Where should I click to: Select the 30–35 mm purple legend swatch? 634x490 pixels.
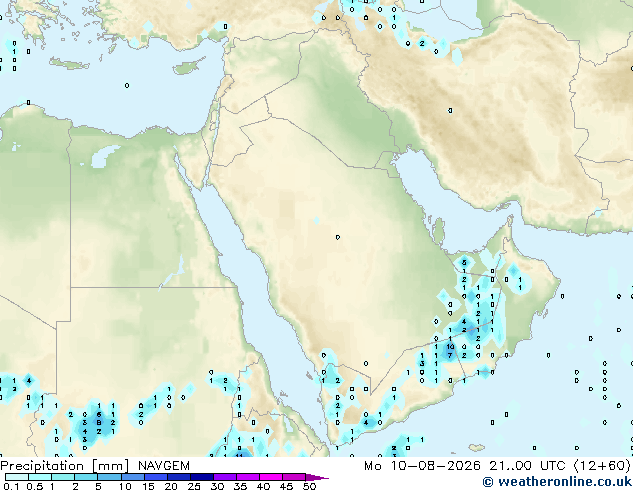click(x=225, y=477)
